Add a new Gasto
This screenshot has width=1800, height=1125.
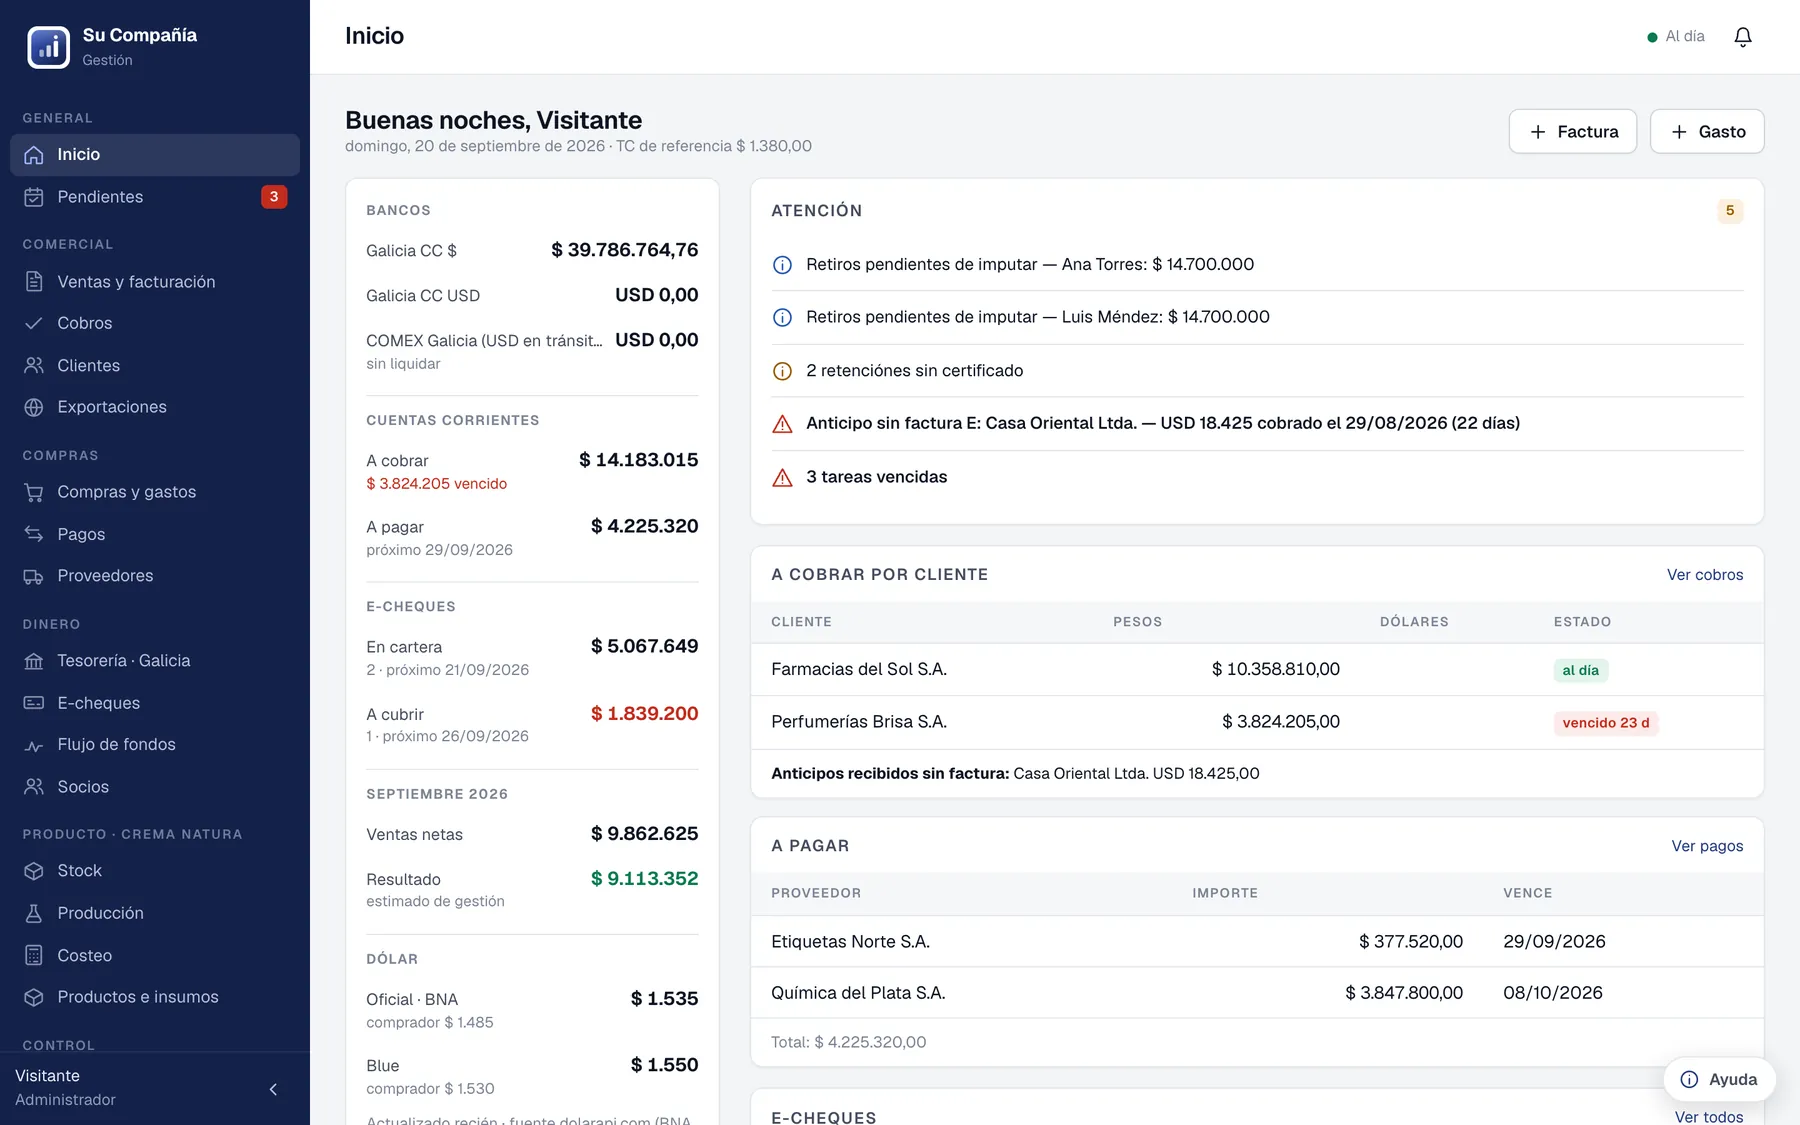[x=1707, y=131]
